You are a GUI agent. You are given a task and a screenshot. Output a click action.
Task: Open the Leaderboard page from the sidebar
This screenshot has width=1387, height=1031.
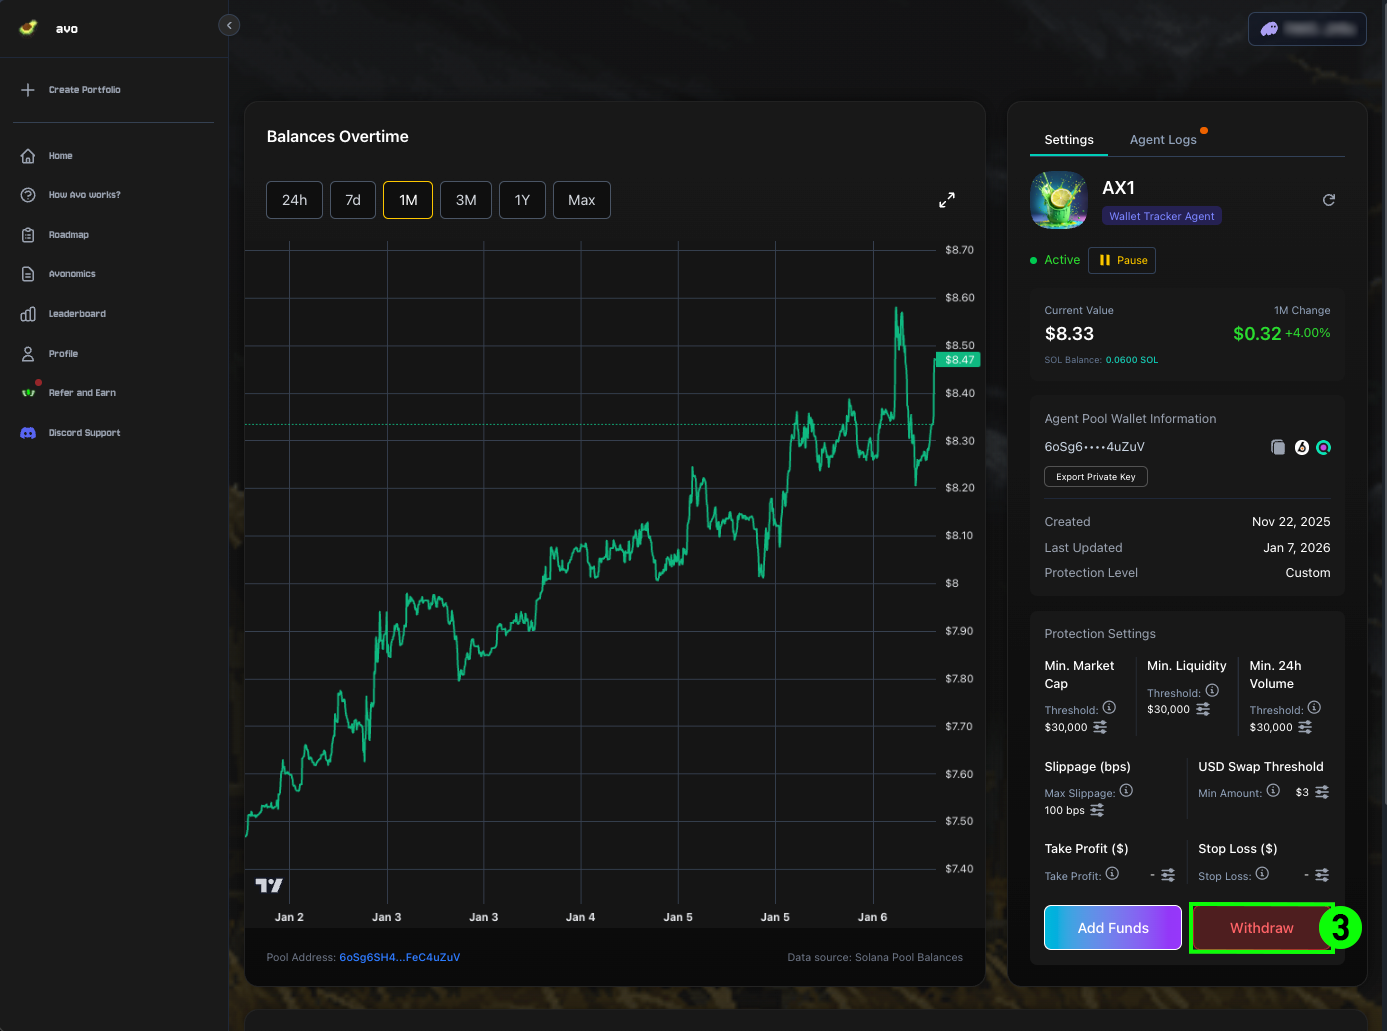(x=77, y=314)
